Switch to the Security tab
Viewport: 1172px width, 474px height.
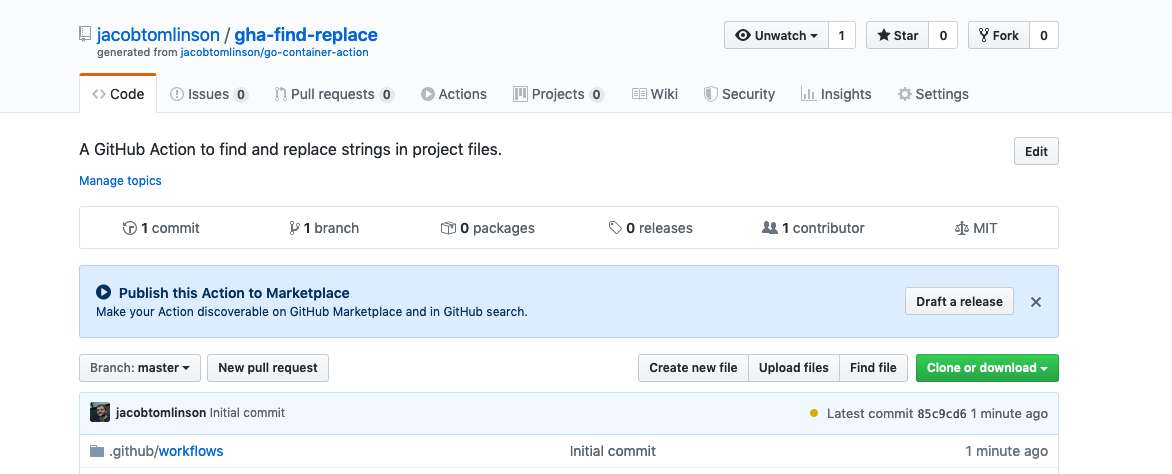(739, 94)
